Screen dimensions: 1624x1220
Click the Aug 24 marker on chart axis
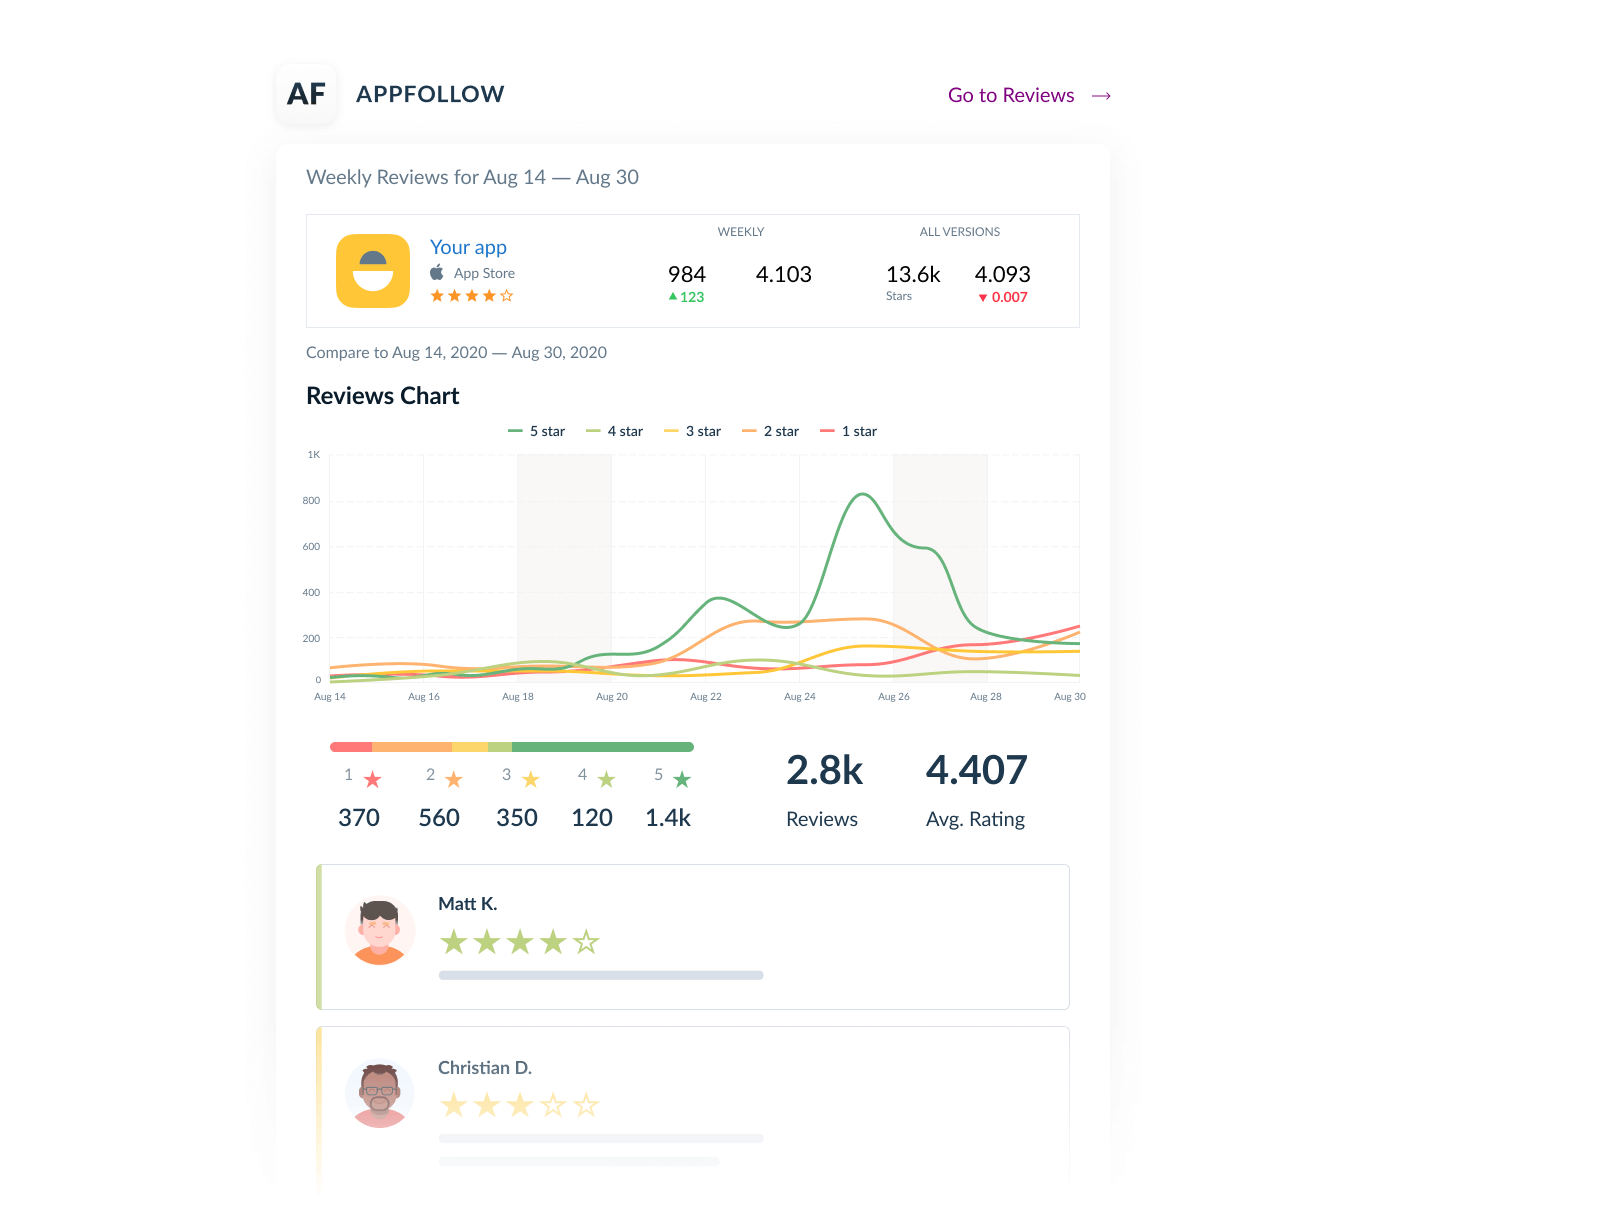coord(799,697)
